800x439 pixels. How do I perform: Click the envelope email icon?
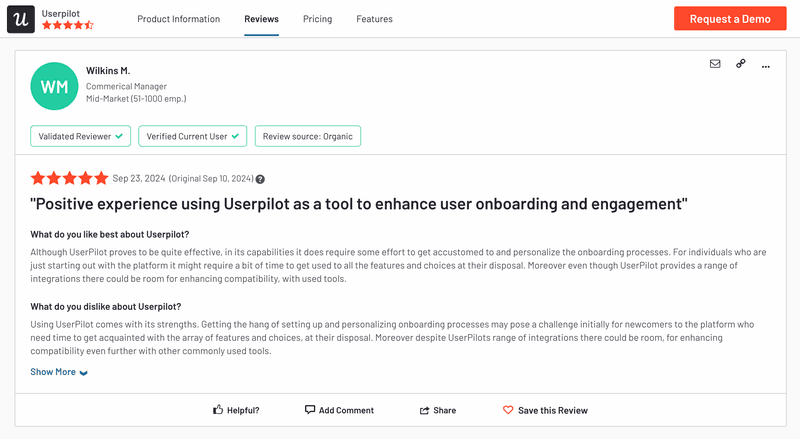click(x=715, y=64)
